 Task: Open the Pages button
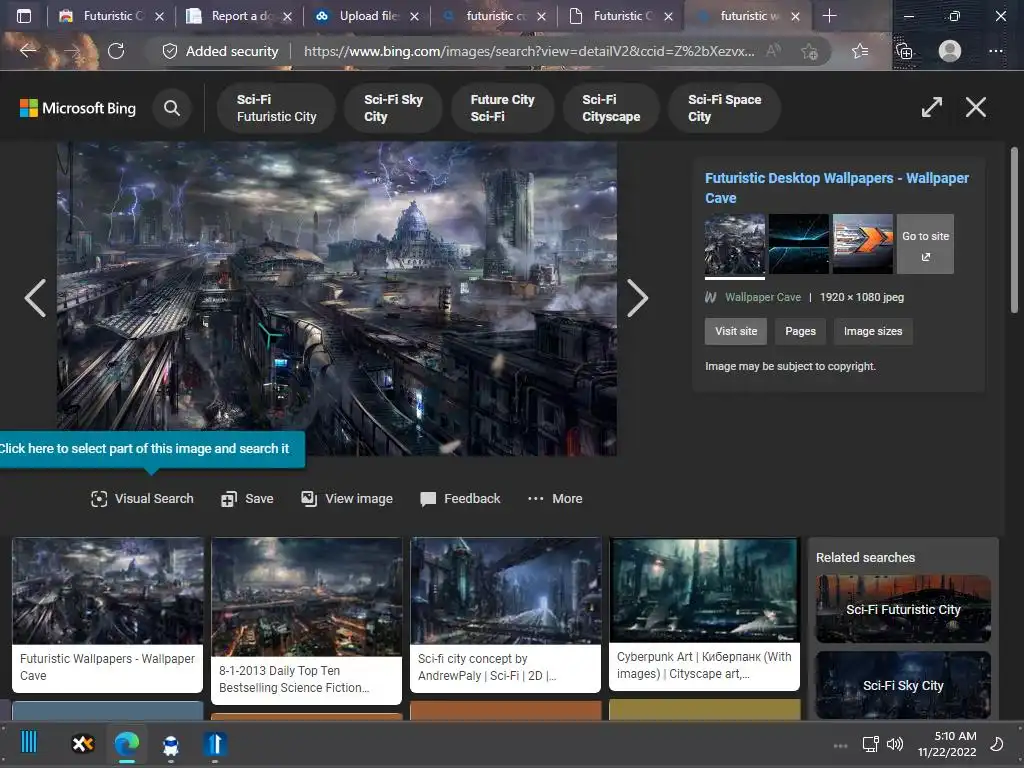click(800, 331)
